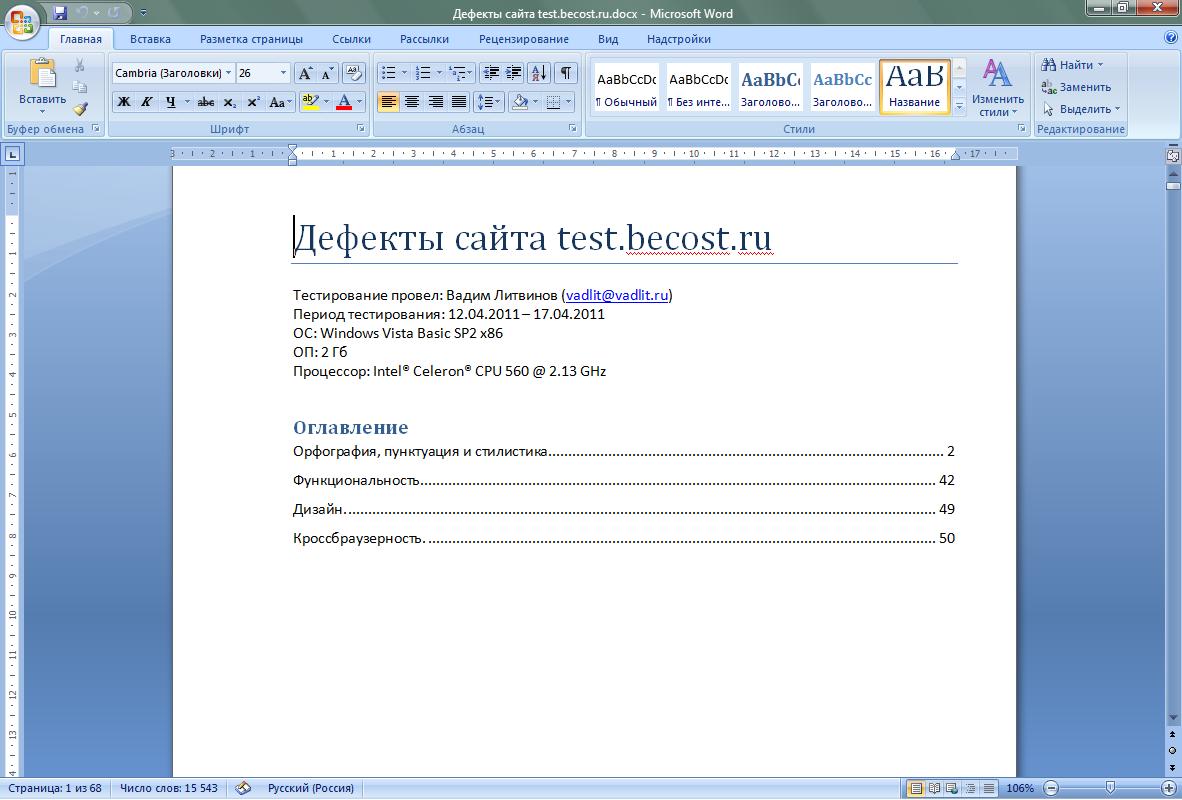Open the Разметка страницы tab
Image resolution: width=1182 pixels, height=800 pixels.
pos(251,39)
